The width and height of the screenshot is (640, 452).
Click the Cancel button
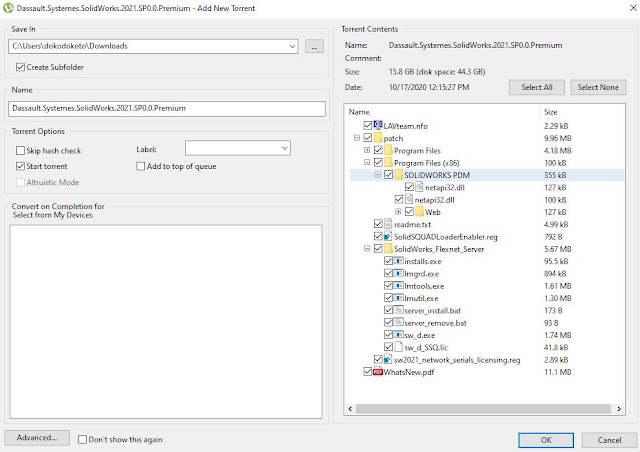point(609,440)
